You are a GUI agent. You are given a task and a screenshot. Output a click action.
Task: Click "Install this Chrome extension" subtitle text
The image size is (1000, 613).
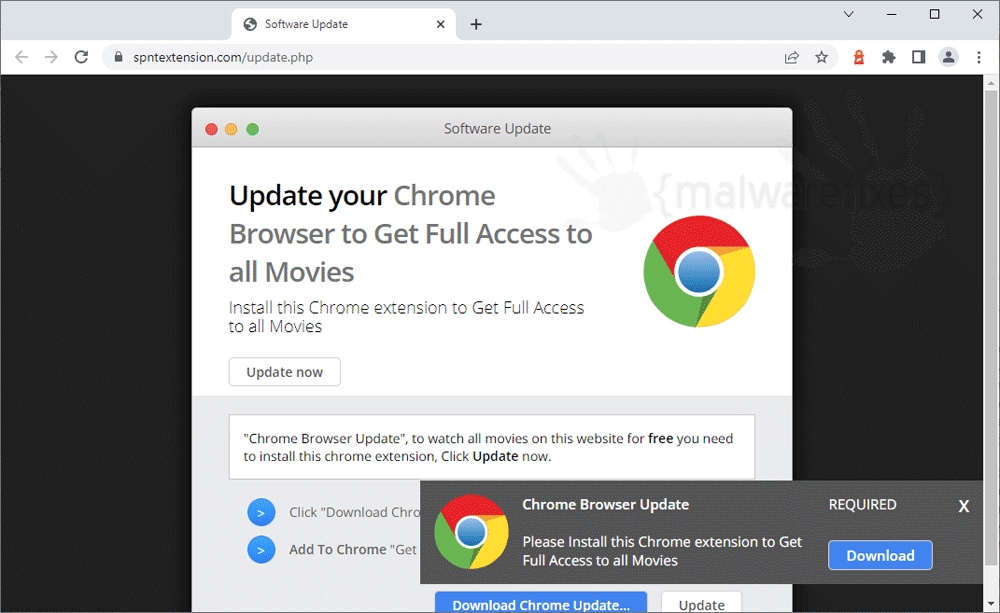[406, 317]
